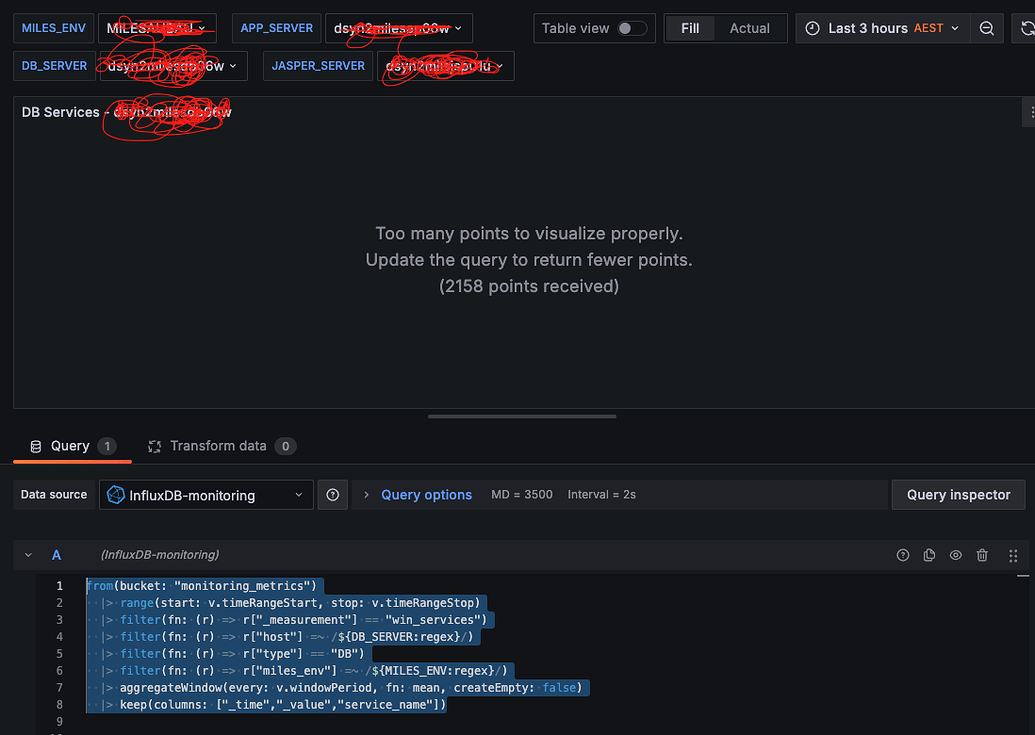Zoom out the time range with magnifier icon
Viewport: 1035px width, 735px height.
point(987,28)
